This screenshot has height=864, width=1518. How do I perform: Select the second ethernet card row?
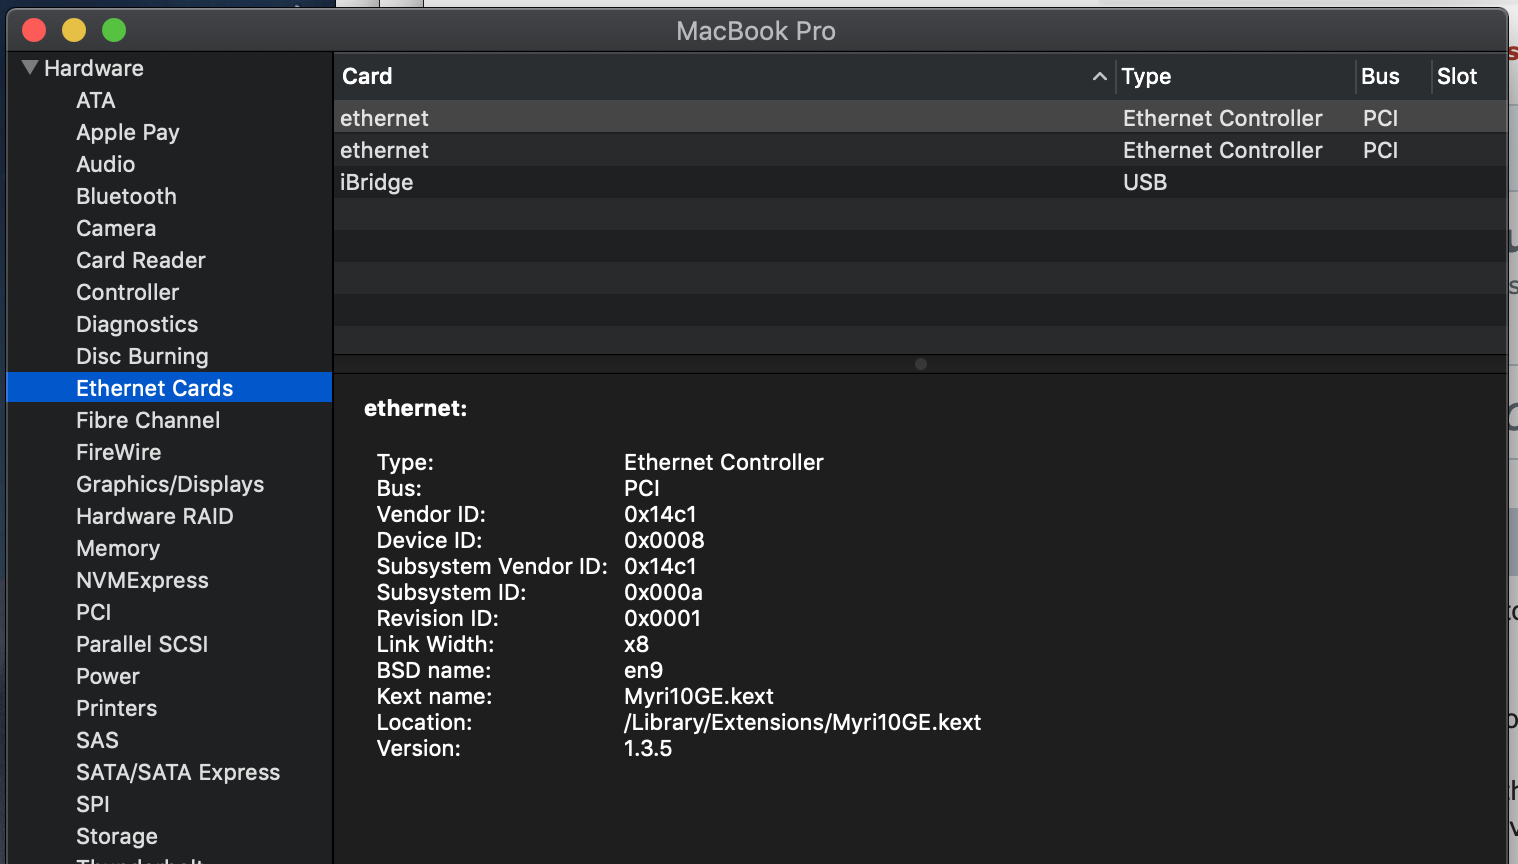click(920, 150)
